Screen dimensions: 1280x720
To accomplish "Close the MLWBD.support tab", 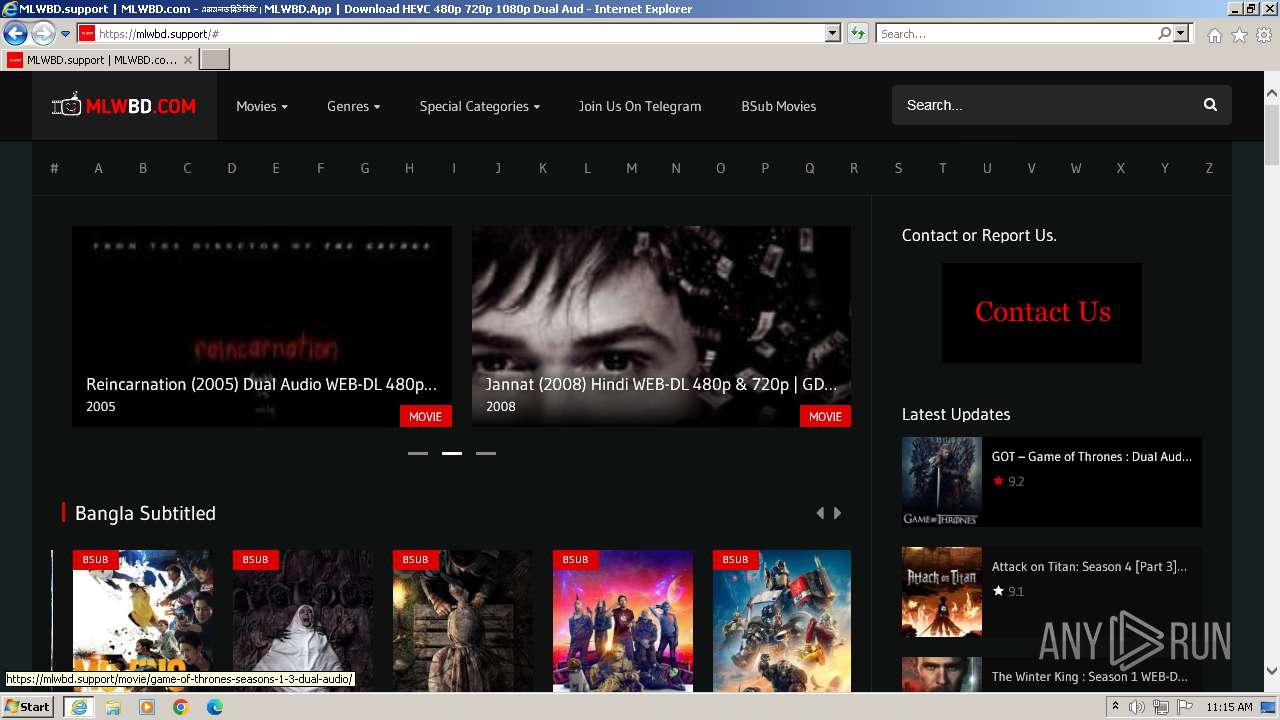I will 187,60.
